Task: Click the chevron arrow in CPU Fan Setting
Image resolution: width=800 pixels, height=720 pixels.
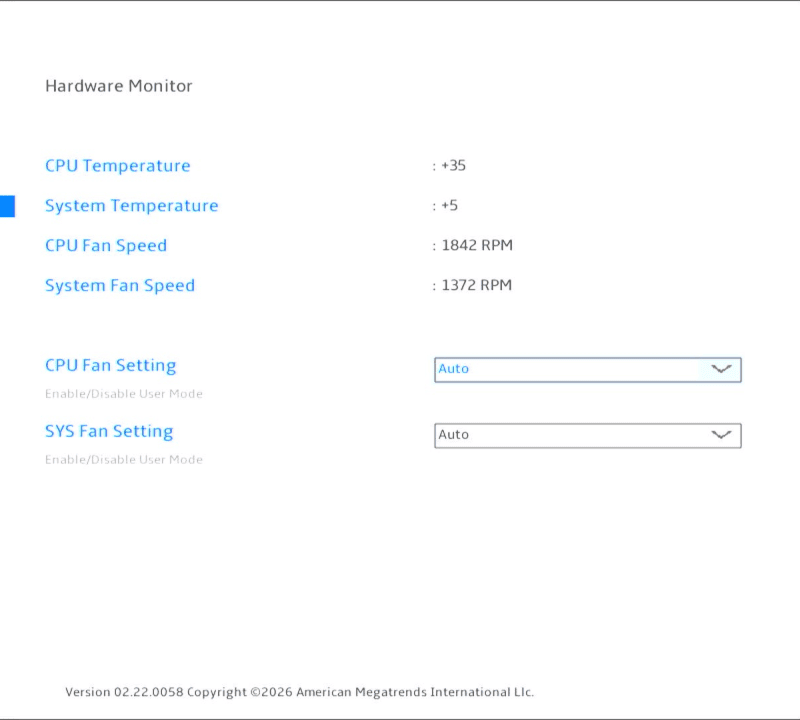Action: coord(721,369)
